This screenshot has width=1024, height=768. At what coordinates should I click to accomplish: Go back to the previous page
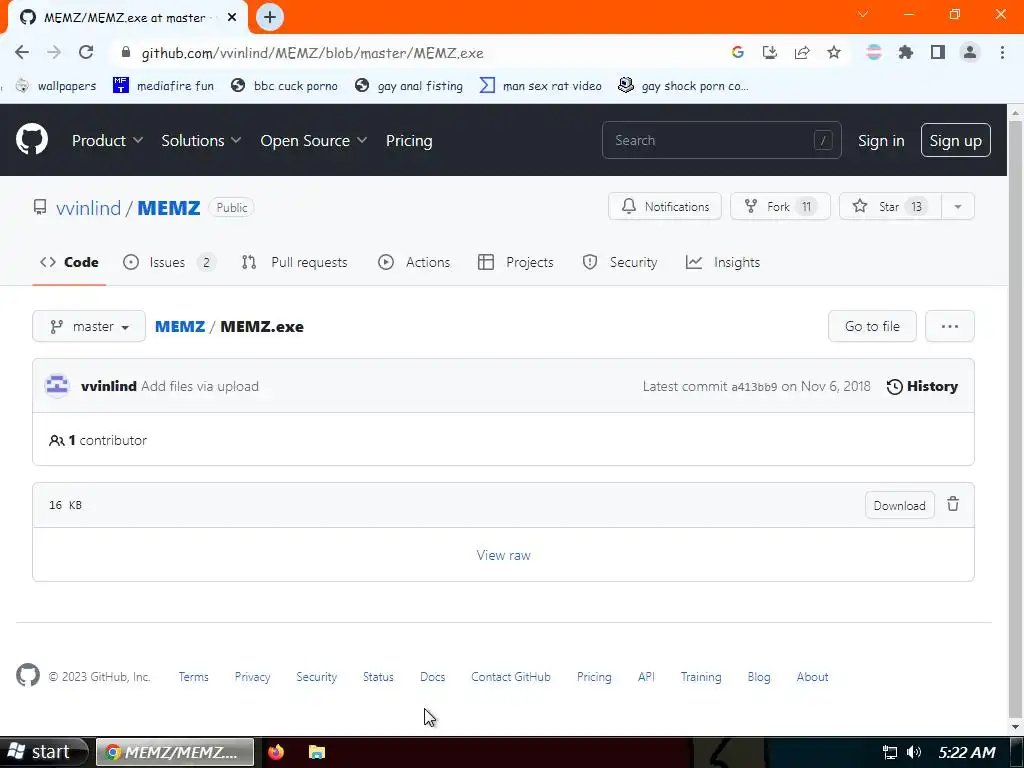[x=22, y=53]
